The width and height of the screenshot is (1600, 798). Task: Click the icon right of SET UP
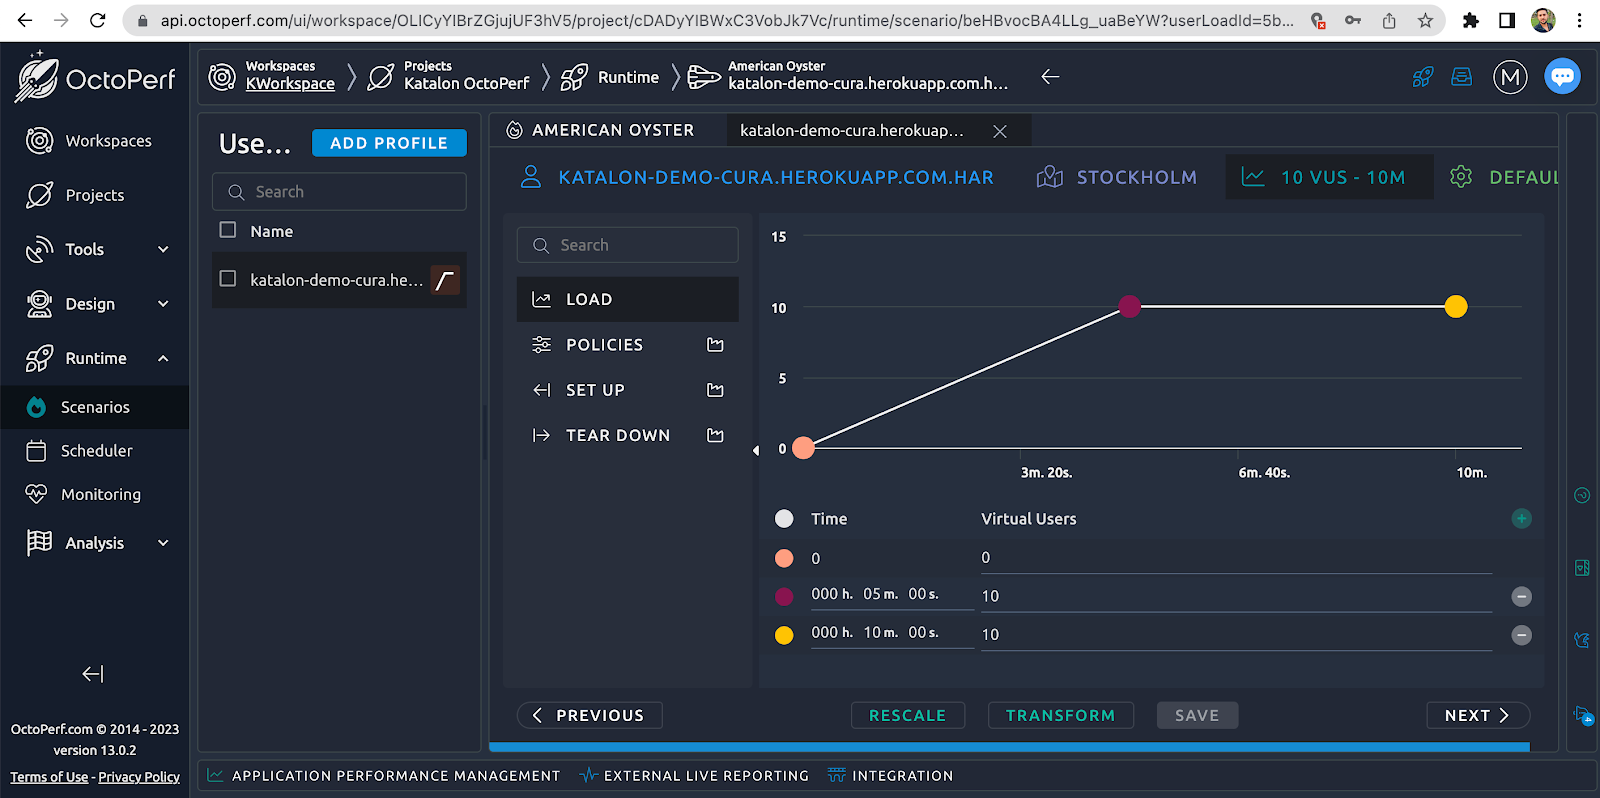(x=715, y=390)
